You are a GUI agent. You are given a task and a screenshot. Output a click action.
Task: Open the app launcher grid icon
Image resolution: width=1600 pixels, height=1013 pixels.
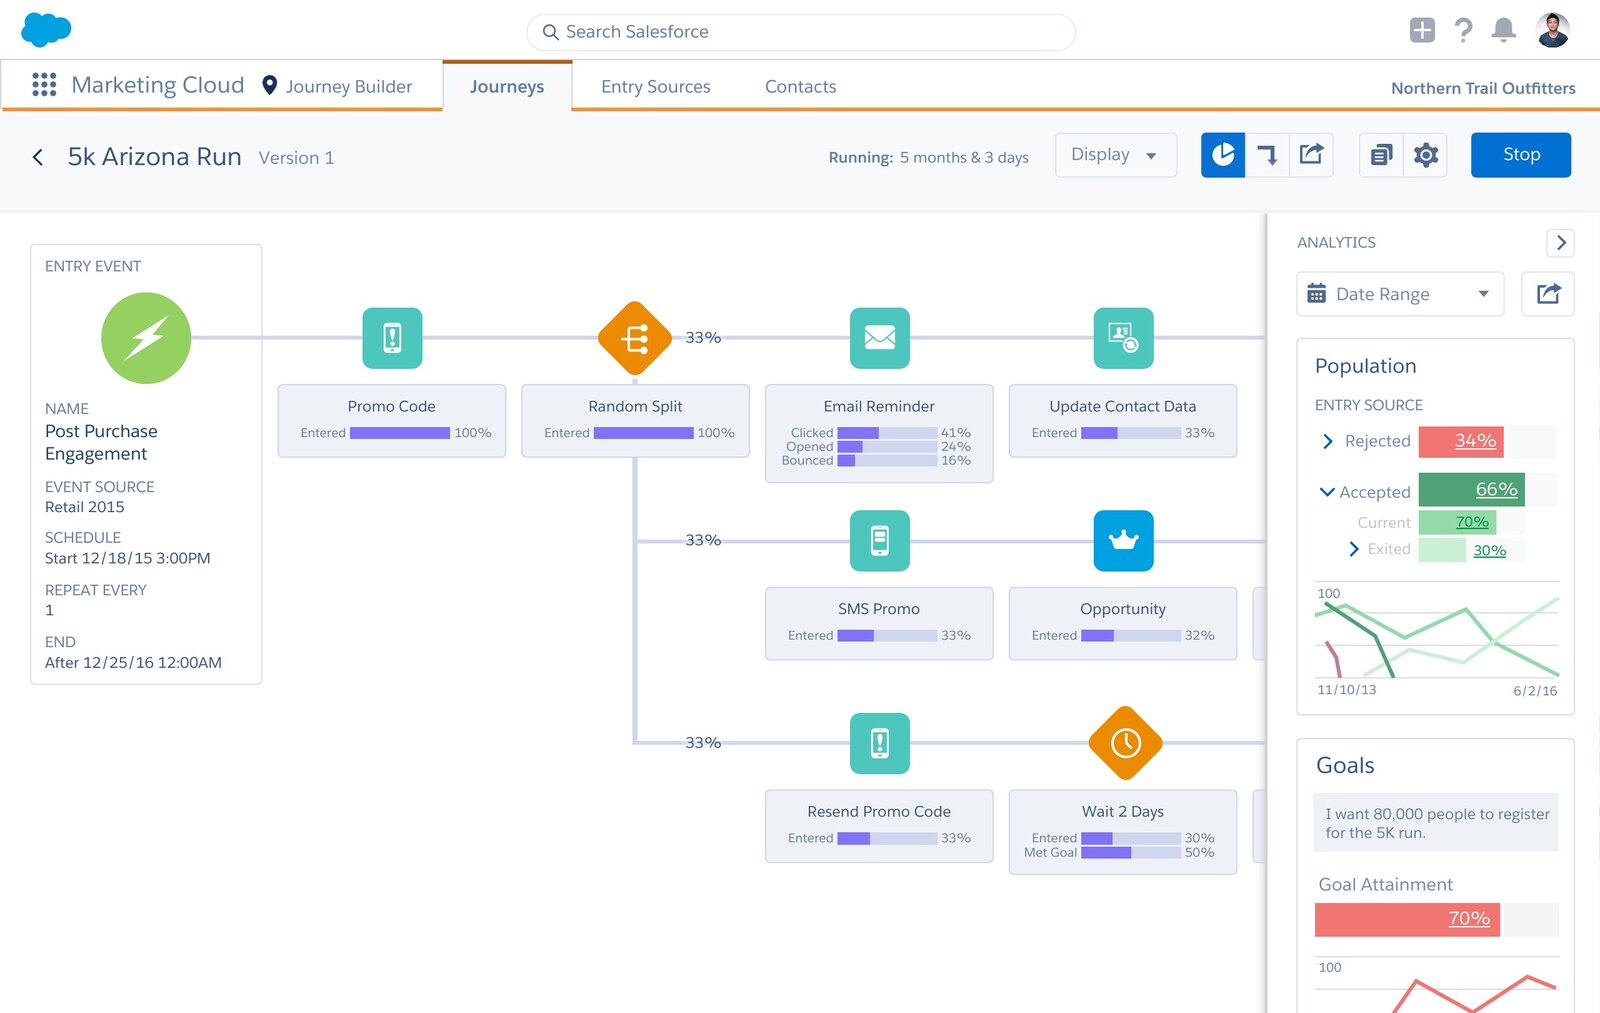coord(44,85)
